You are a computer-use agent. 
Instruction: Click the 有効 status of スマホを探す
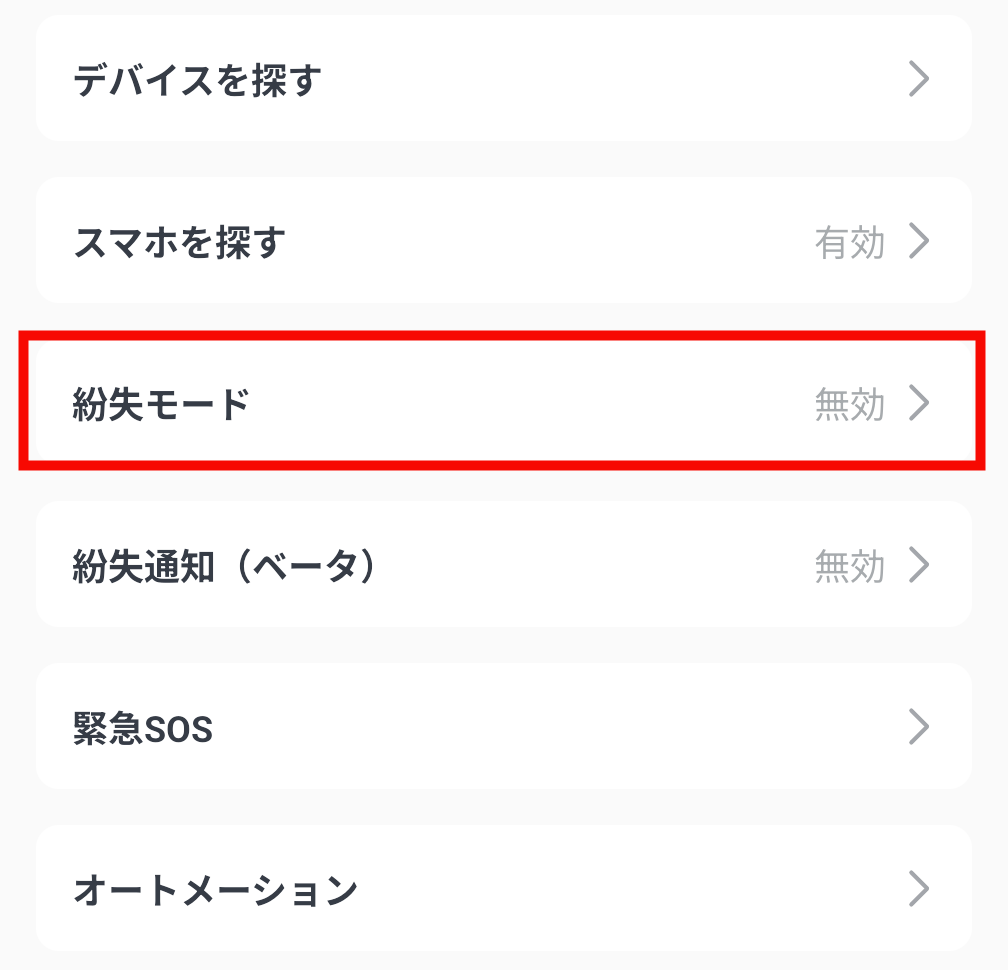coord(849,242)
